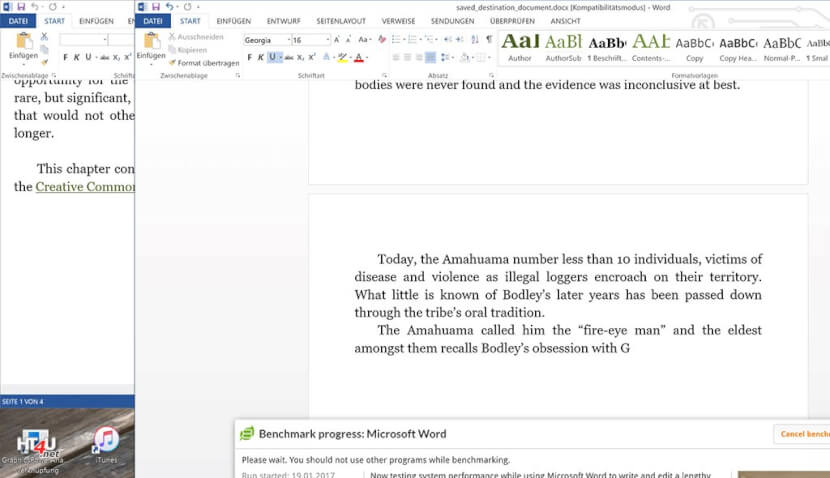
Task: Toggle italic (K) in the front Word window
Action: [x=260, y=57]
